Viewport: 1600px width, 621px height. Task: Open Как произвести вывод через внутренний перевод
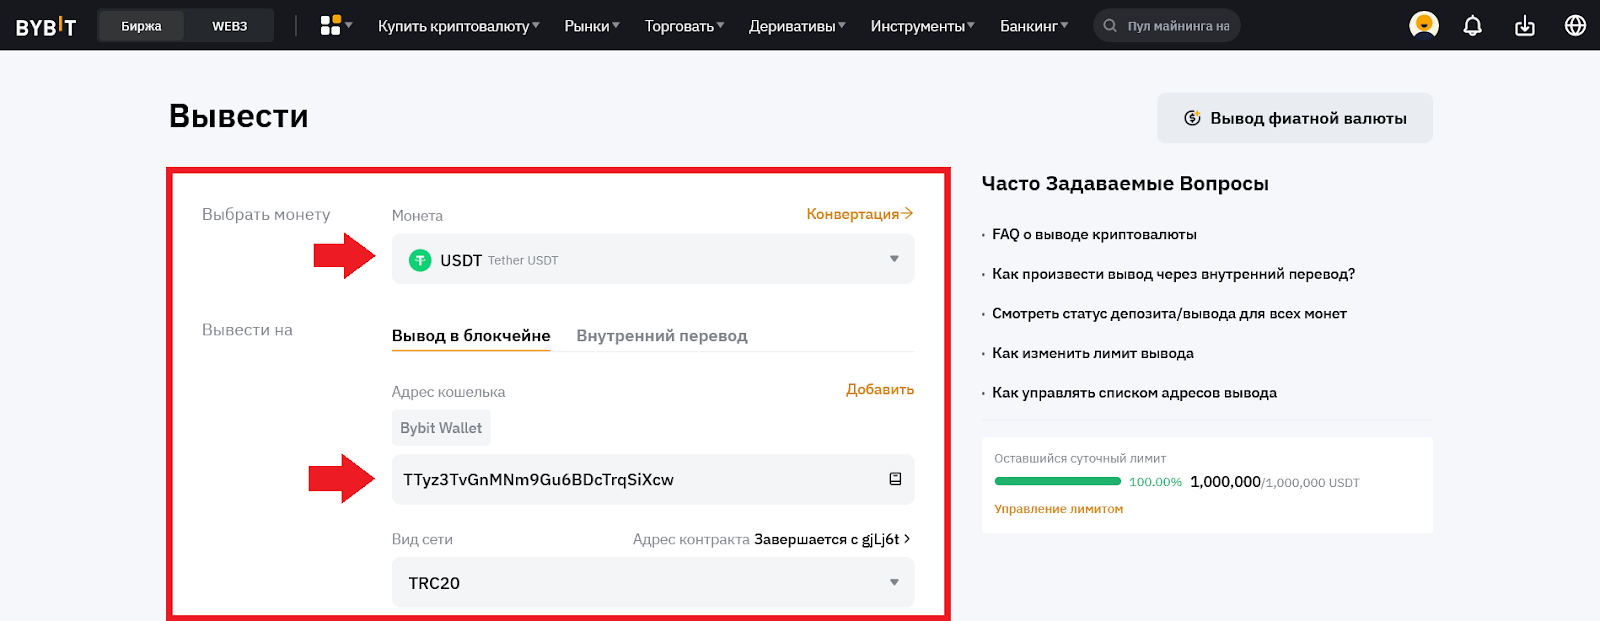tap(1173, 274)
